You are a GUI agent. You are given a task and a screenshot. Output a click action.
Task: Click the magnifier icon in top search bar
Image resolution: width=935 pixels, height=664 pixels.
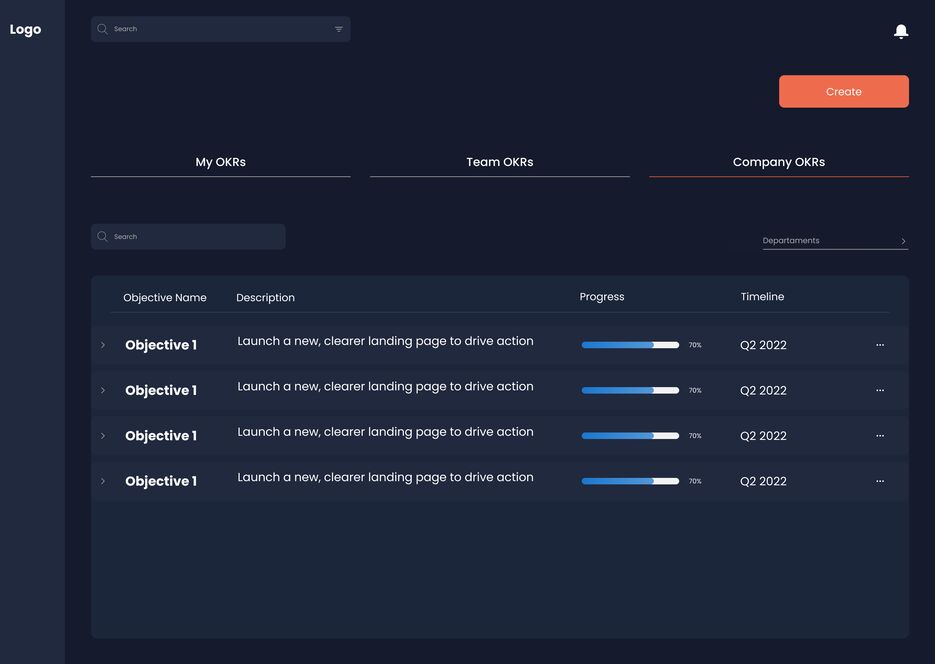[x=103, y=29]
